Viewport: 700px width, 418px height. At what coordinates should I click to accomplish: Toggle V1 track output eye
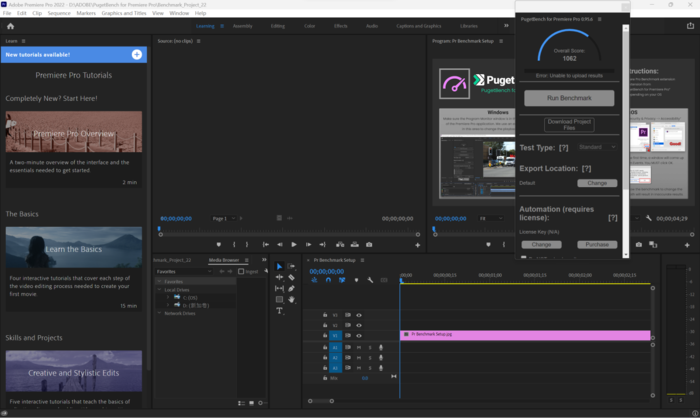(x=359, y=335)
